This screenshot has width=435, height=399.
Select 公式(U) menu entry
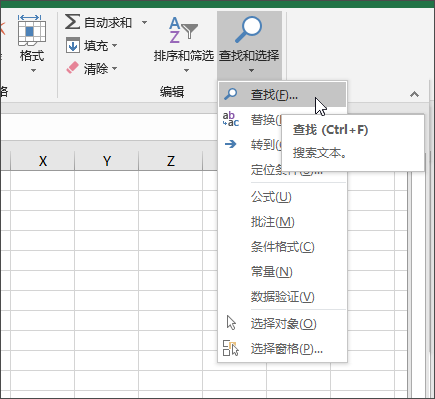pyautogui.click(x=283, y=197)
